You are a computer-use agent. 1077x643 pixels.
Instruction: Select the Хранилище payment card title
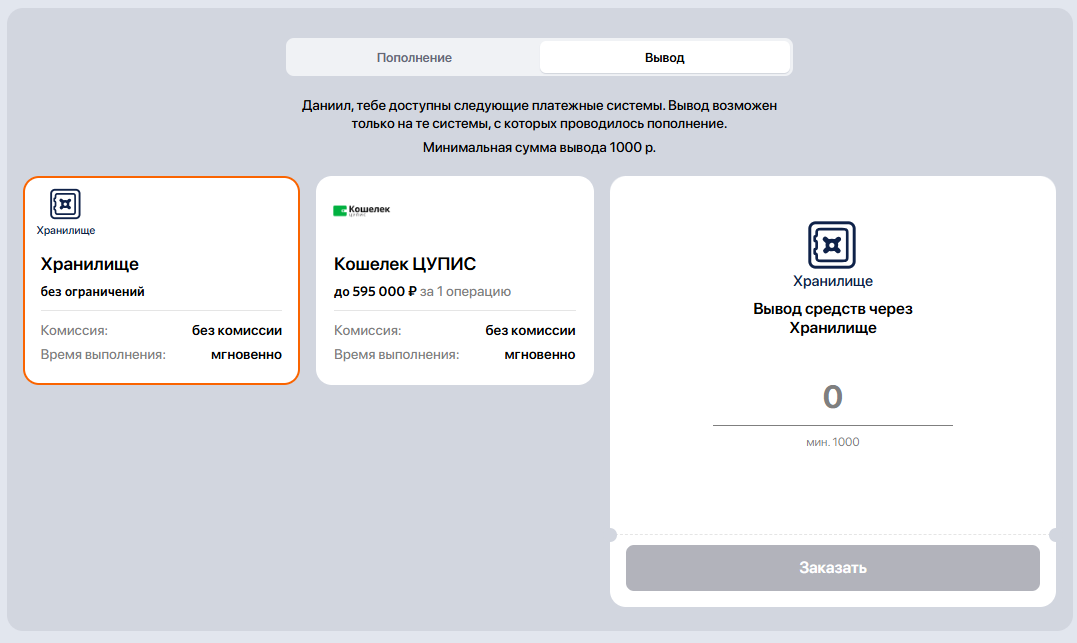(x=90, y=264)
